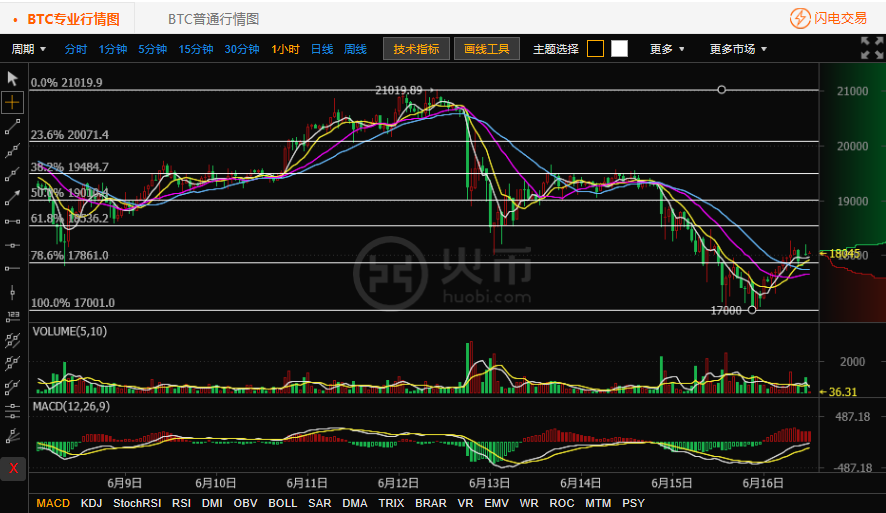Viewport: 886px width, 513px height.
Task: Select the trend line drawing tool
Action: pyautogui.click(x=13, y=127)
